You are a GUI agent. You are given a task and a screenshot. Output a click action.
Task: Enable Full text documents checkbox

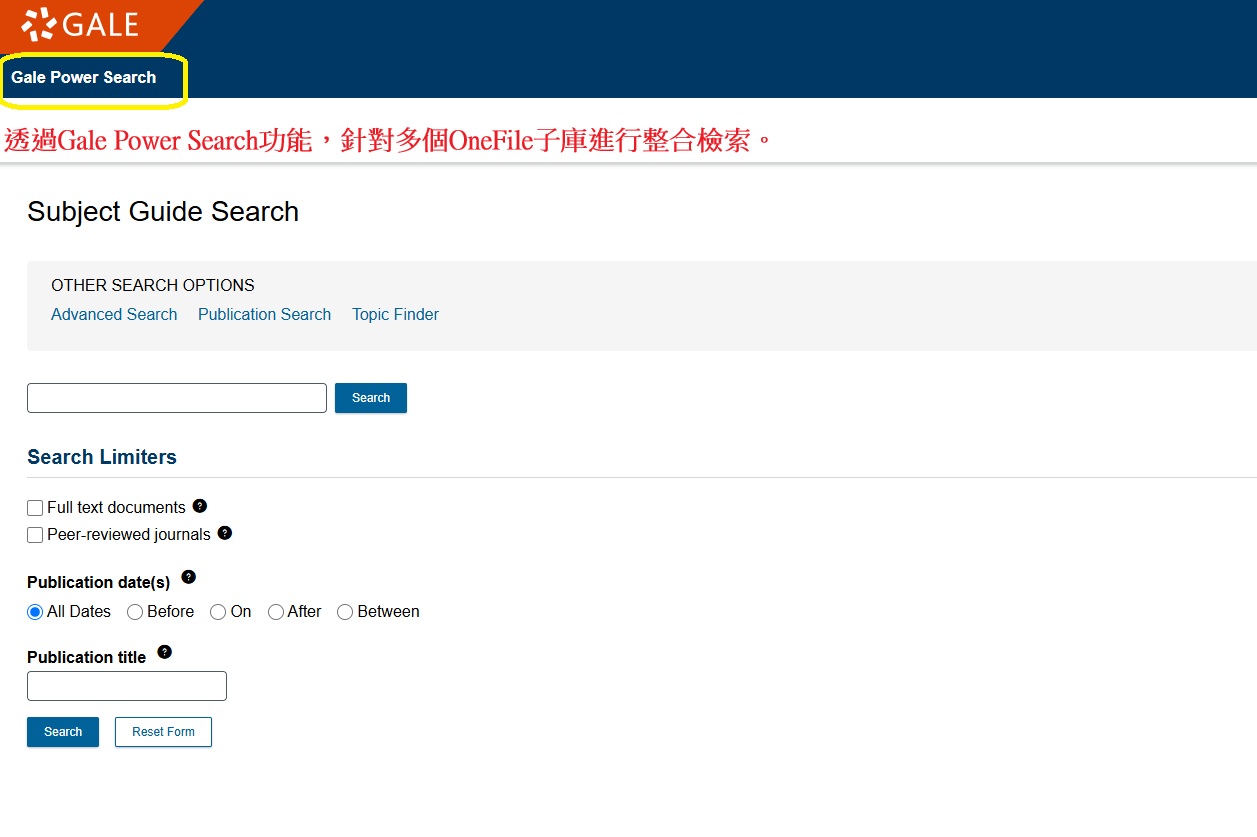click(35, 508)
